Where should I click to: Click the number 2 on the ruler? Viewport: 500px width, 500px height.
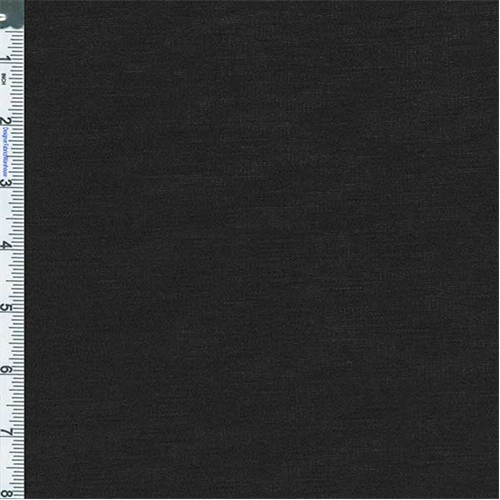[6, 121]
